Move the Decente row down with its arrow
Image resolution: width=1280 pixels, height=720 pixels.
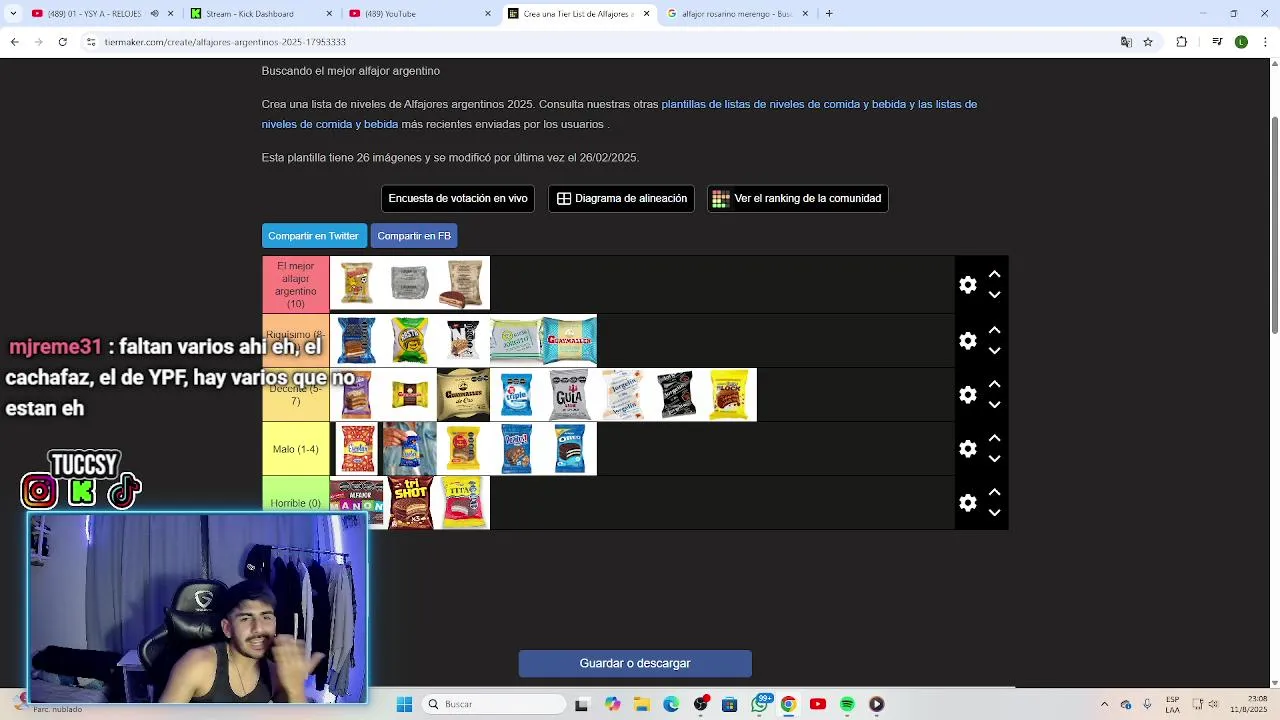tap(994, 405)
